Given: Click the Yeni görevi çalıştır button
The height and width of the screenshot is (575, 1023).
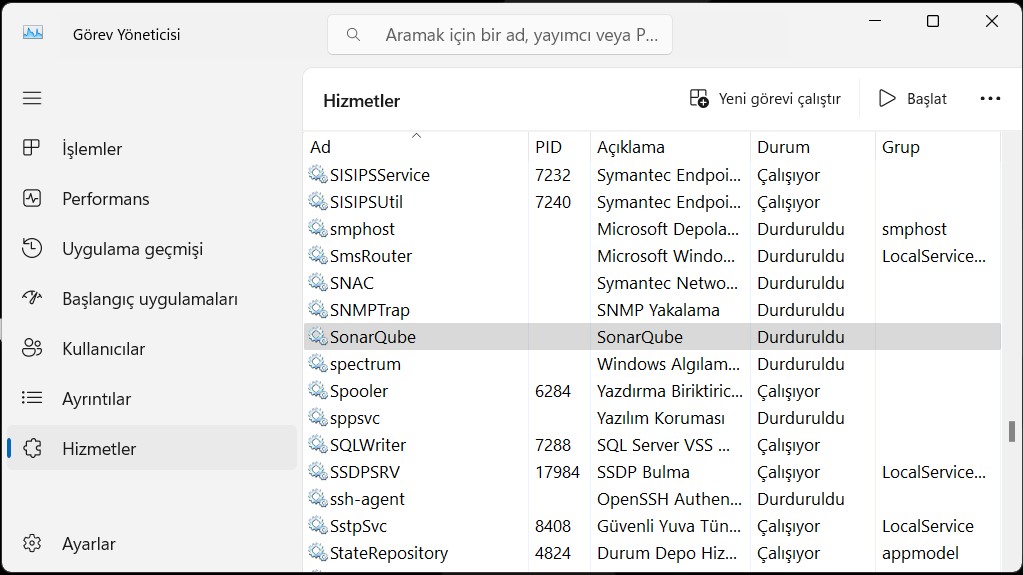Looking at the screenshot, I should tap(765, 99).
